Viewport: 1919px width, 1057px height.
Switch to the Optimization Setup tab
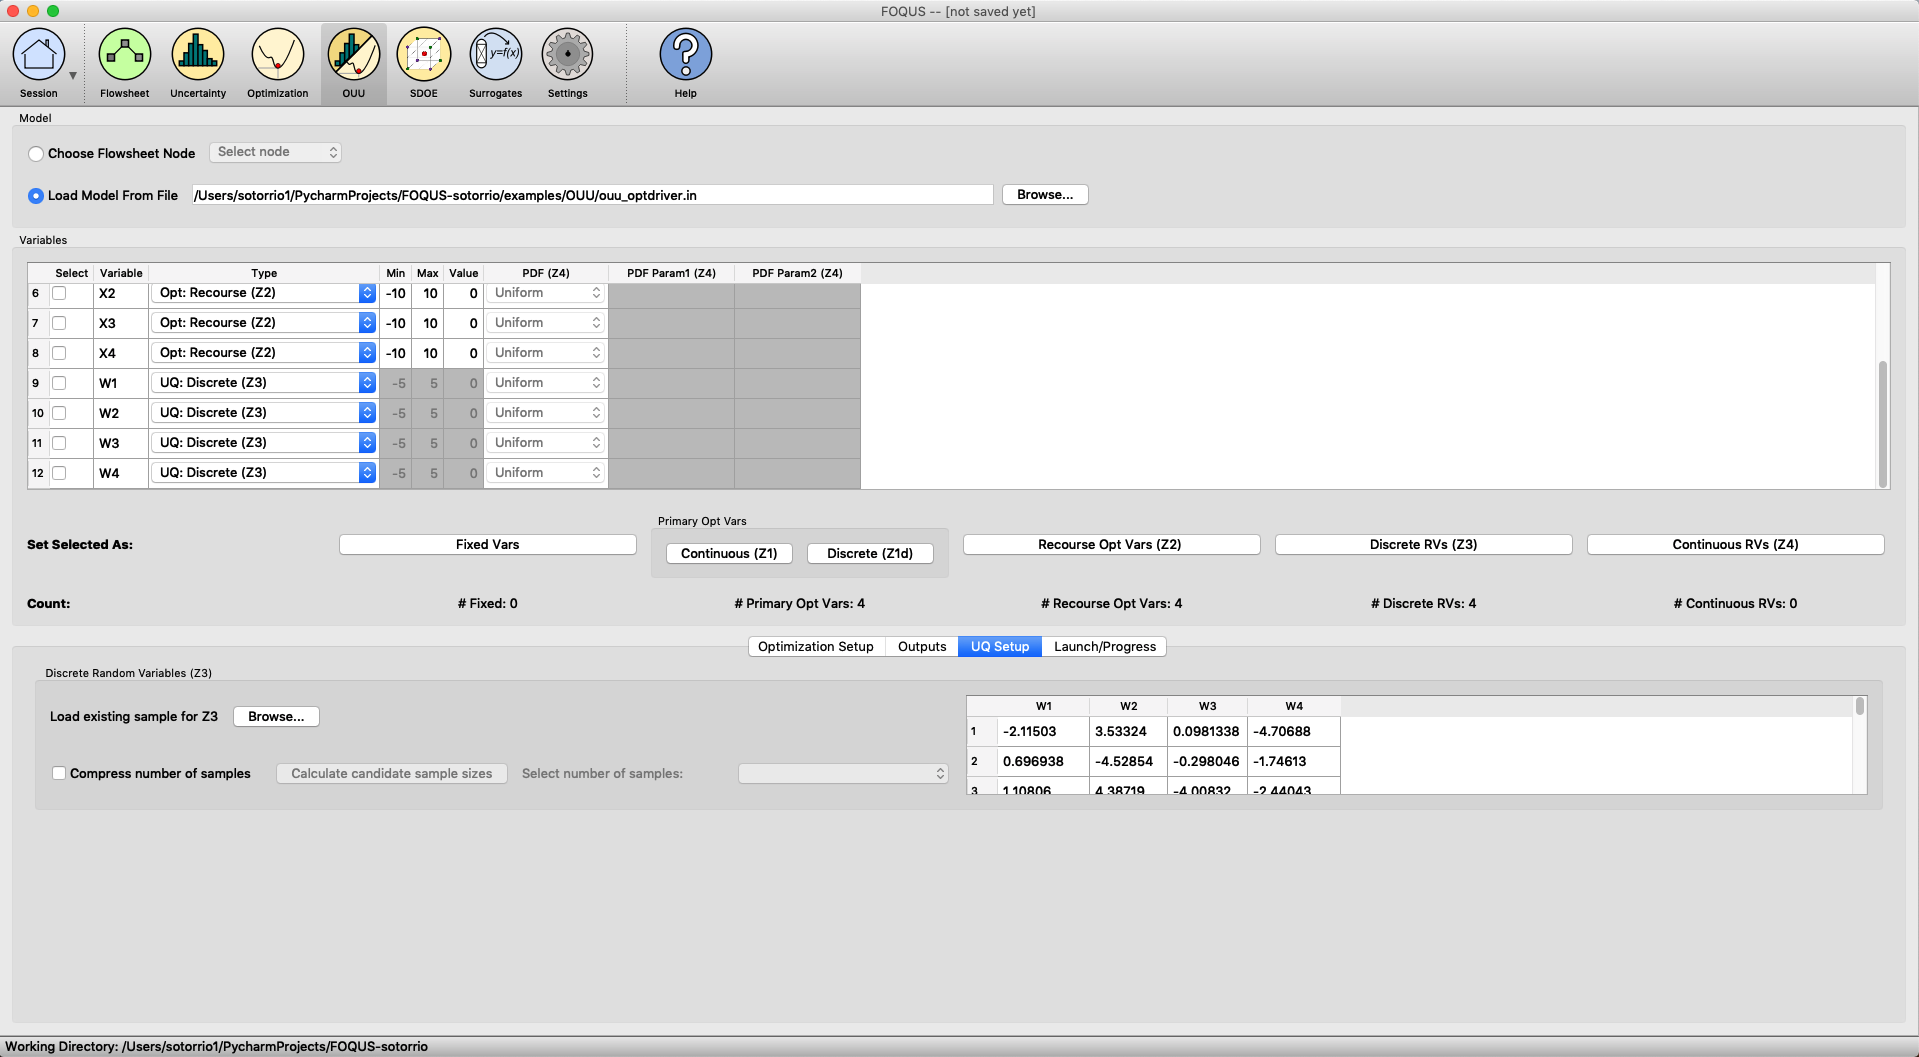click(815, 647)
